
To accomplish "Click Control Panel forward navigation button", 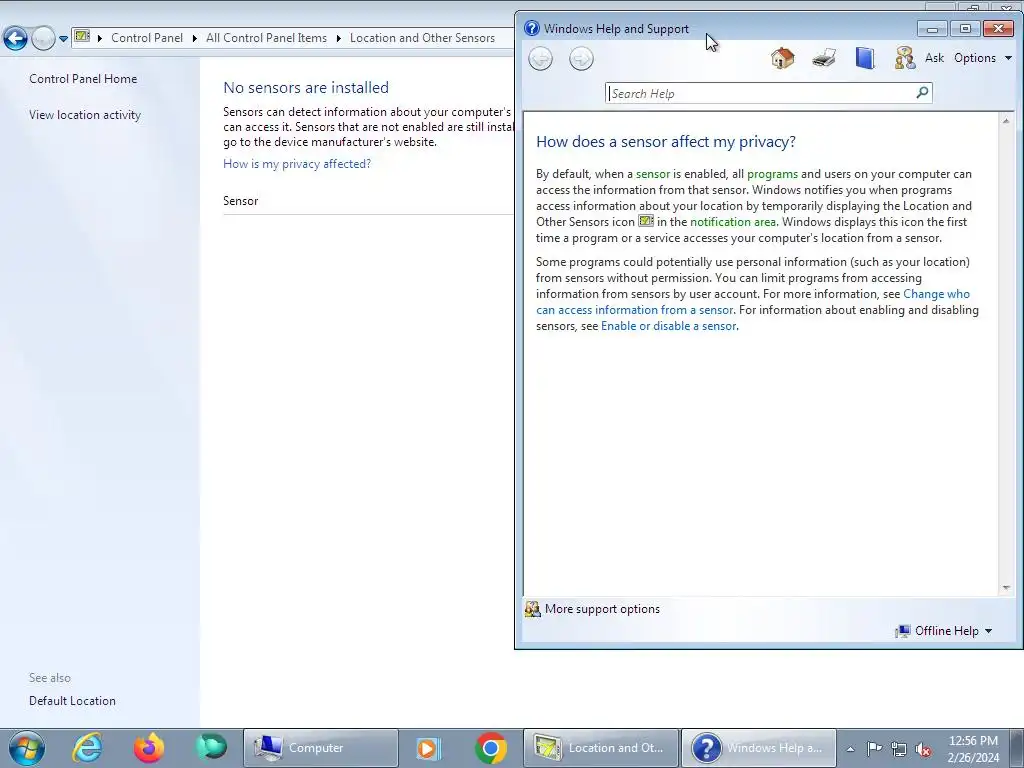I will pyautogui.click(x=43, y=39).
